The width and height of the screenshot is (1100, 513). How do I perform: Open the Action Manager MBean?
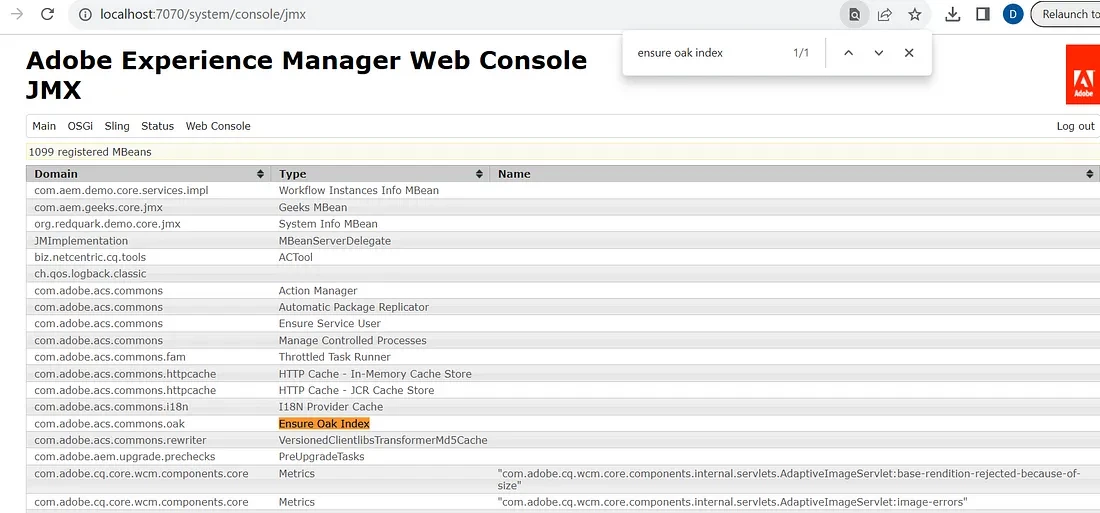tap(318, 291)
